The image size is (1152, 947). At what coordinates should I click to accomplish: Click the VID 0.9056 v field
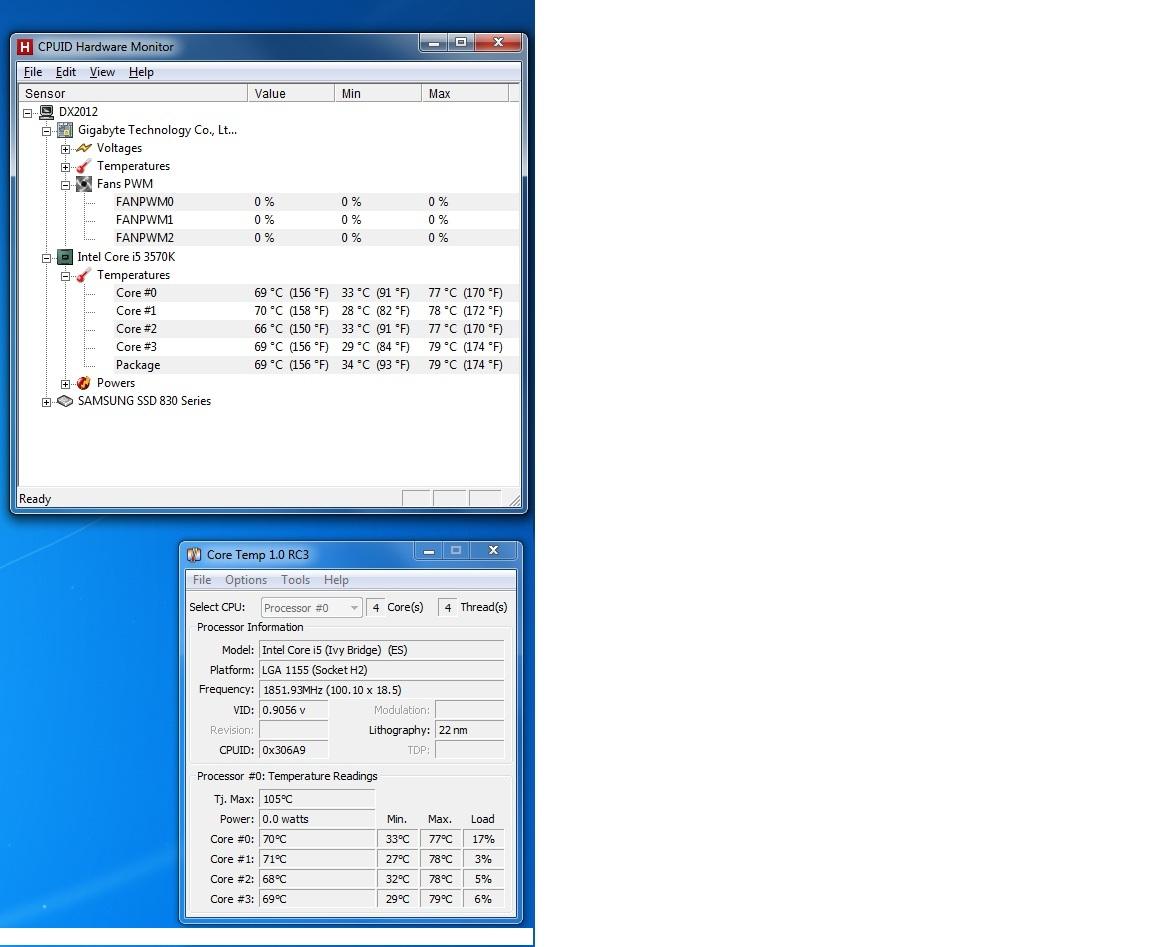coord(294,710)
